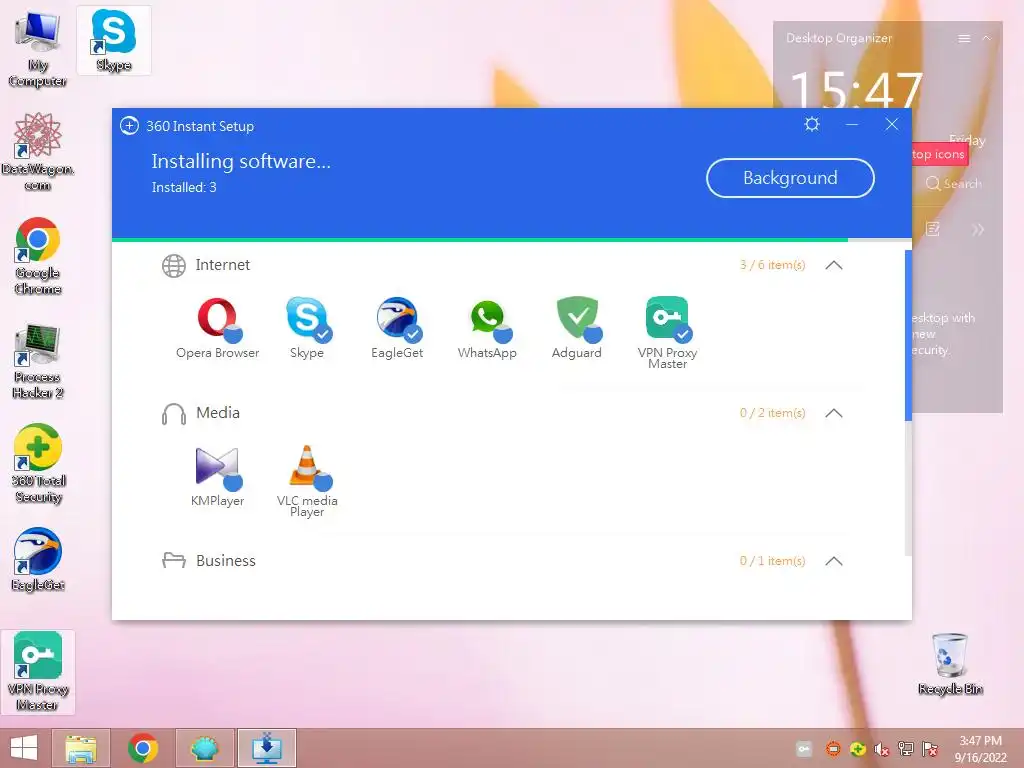1024x768 pixels.
Task: Select the Skype desktop shortcut
Action: [x=114, y=40]
